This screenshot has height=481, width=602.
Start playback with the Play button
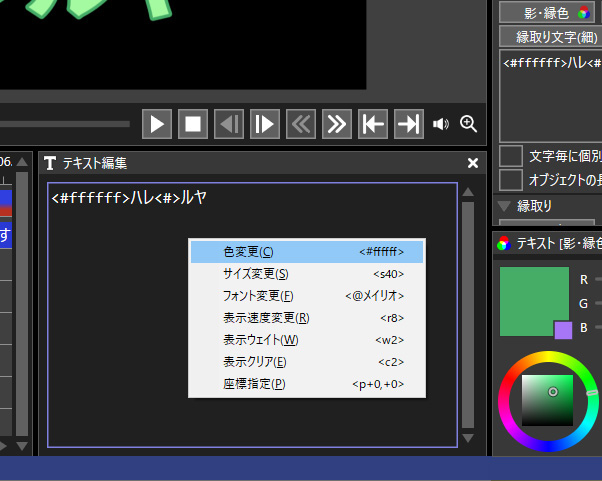[x=157, y=124]
